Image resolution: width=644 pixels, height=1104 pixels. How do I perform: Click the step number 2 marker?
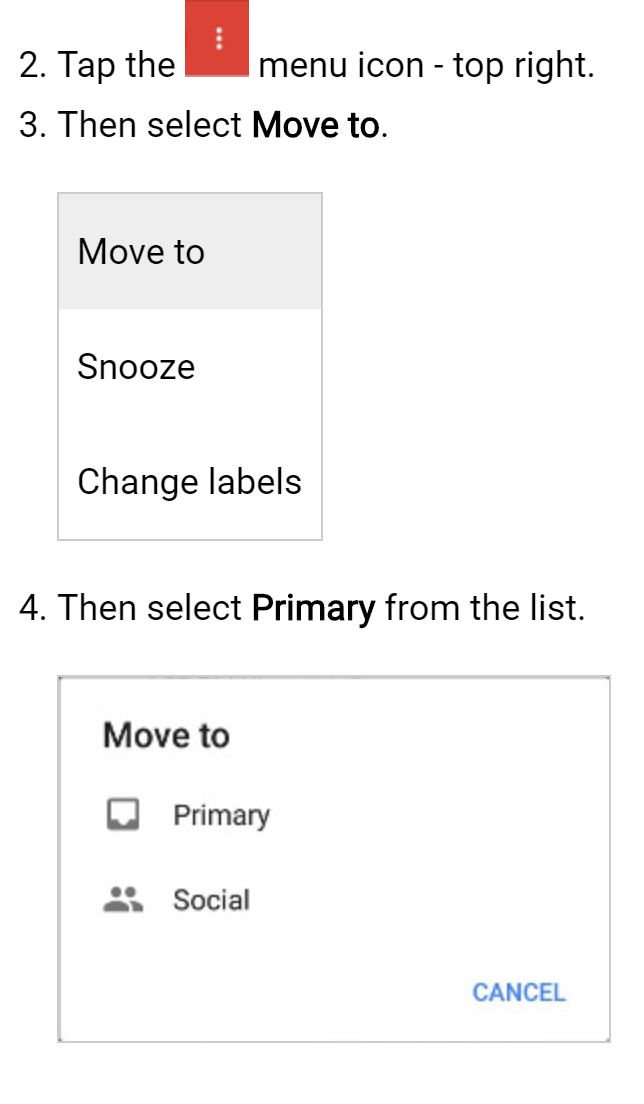[x=32, y=65]
